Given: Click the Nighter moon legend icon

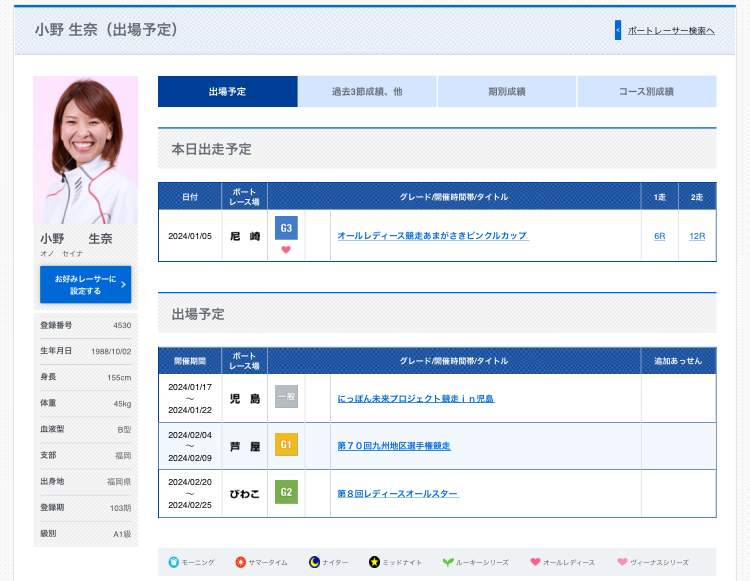Looking at the screenshot, I should point(314,562).
